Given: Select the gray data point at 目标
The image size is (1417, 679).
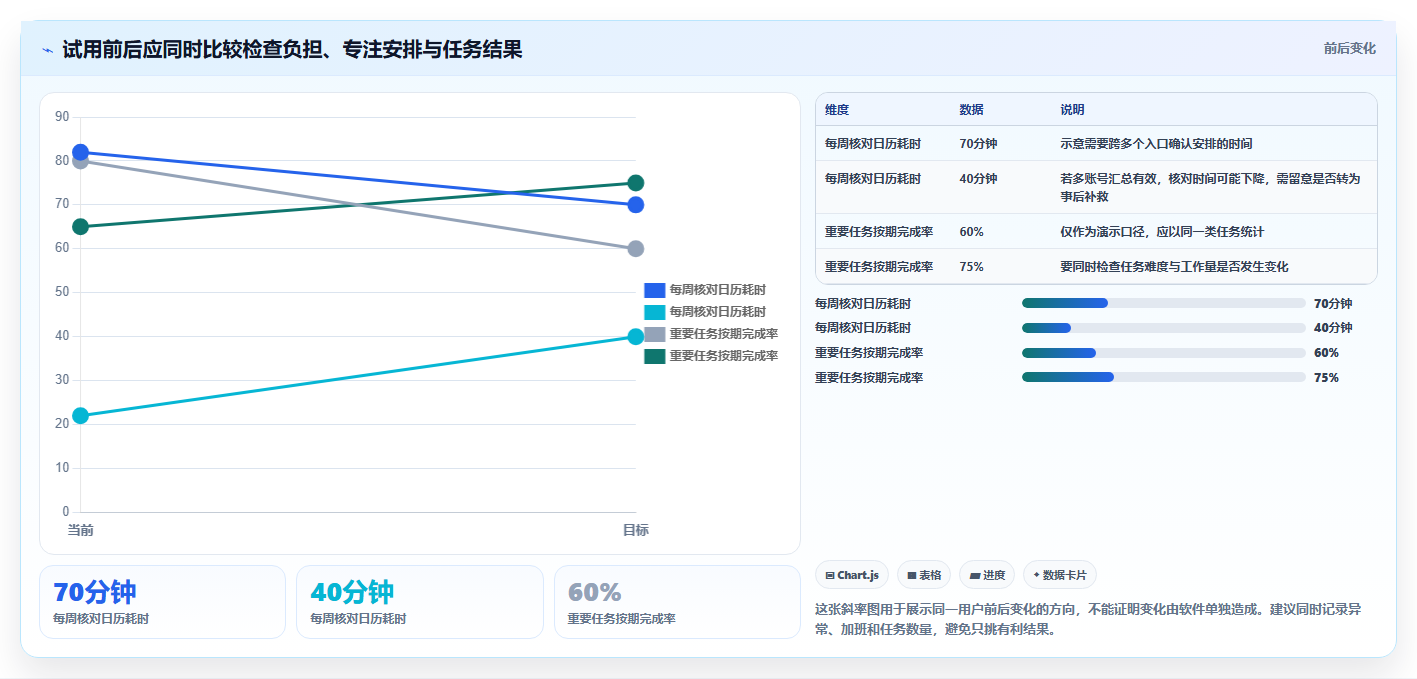Looking at the screenshot, I should (x=635, y=249).
